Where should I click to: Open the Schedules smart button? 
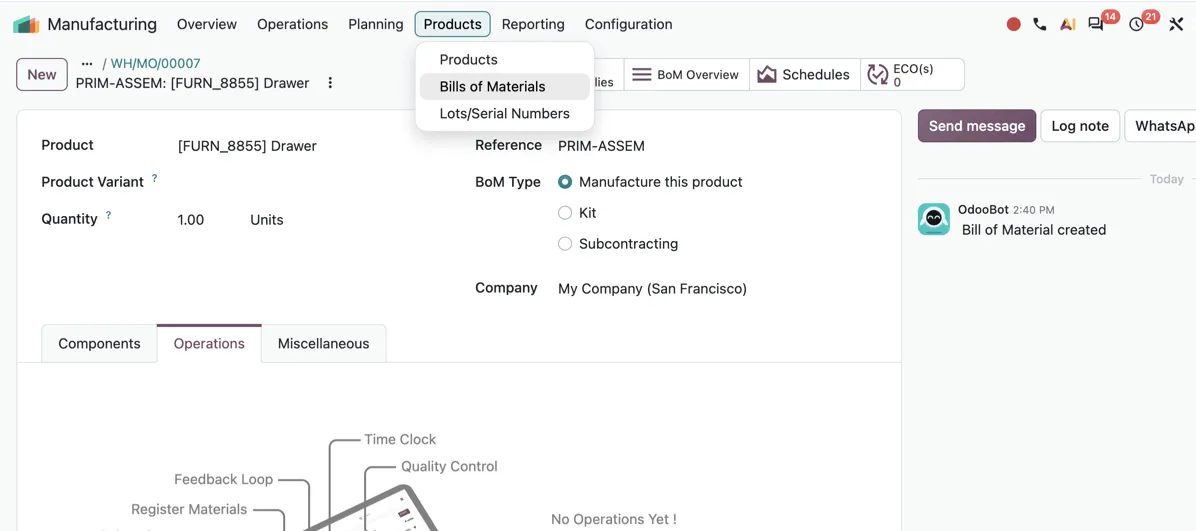click(x=805, y=75)
